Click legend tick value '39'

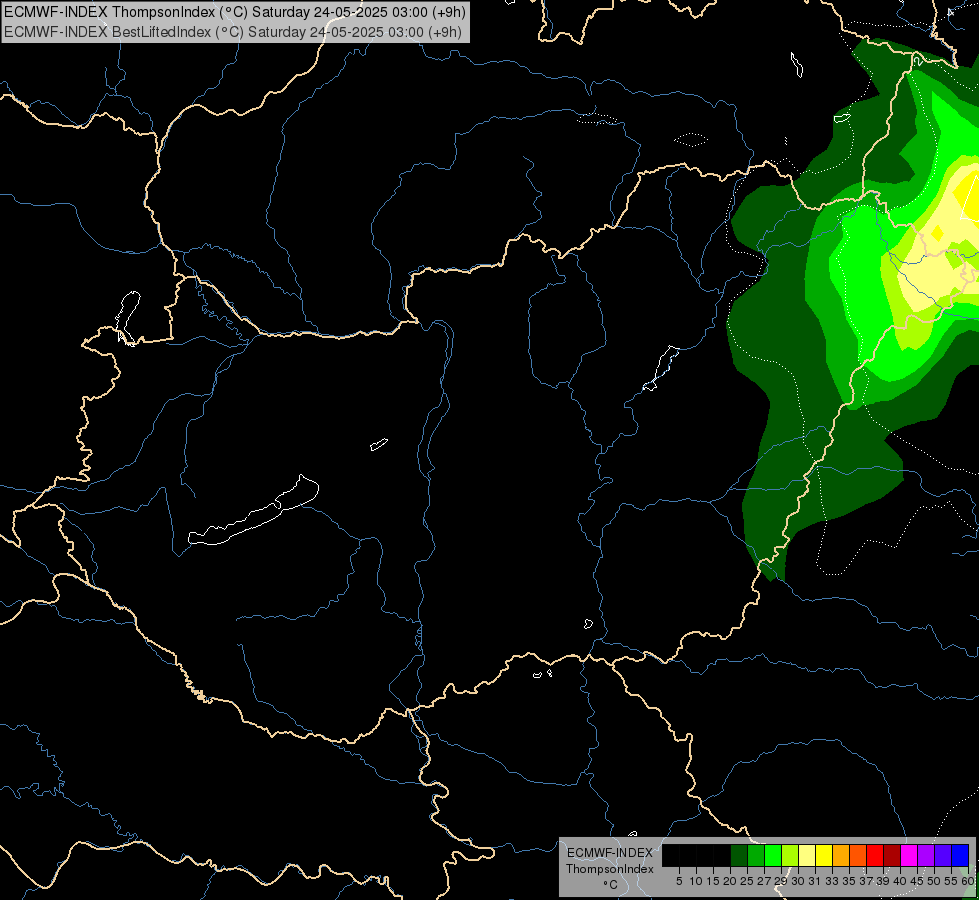pyautogui.click(x=883, y=881)
